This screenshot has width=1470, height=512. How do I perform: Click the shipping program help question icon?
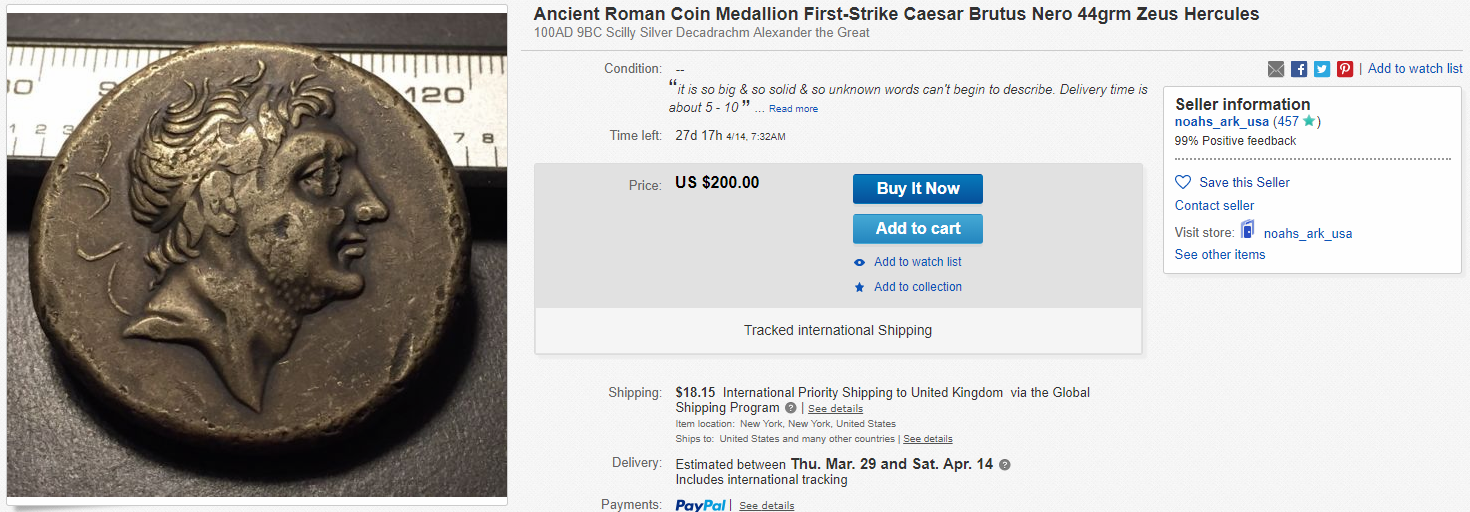coord(791,408)
